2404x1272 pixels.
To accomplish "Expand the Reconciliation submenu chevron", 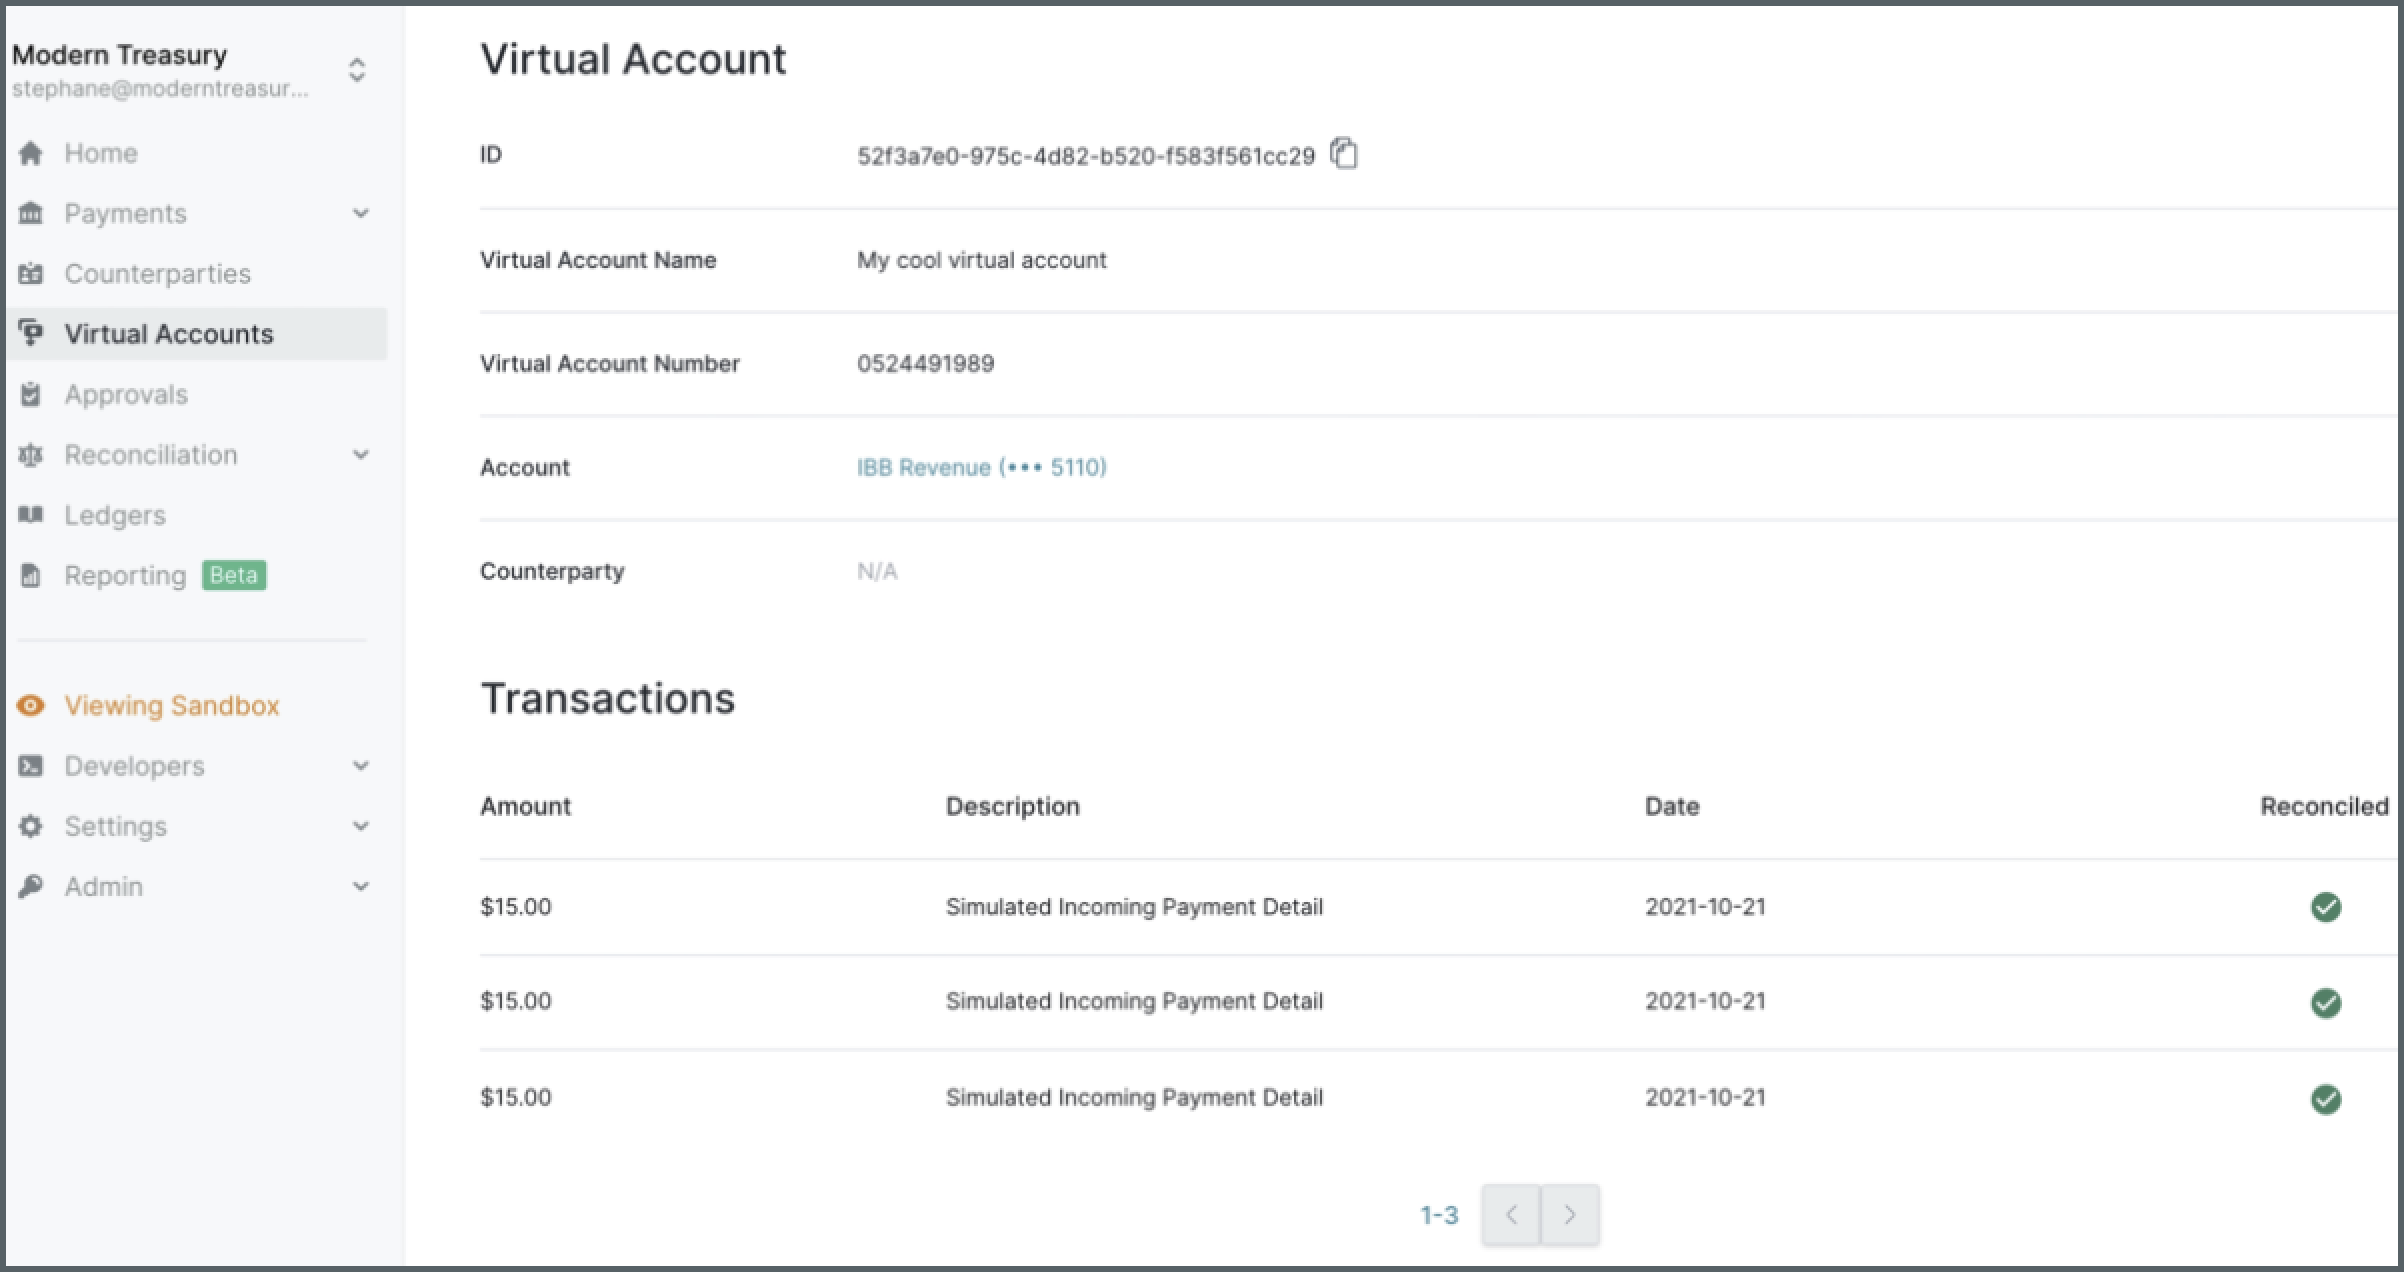I will tap(361, 455).
